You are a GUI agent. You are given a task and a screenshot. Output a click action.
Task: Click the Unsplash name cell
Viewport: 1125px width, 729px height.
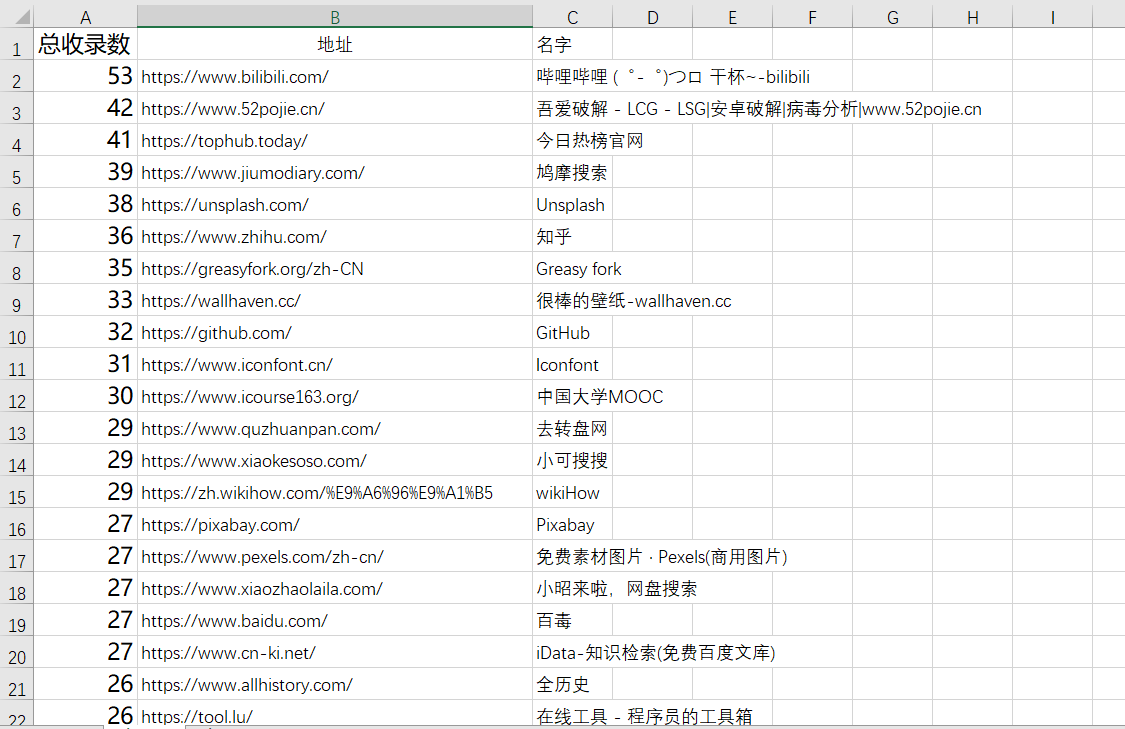pyautogui.click(x=573, y=204)
